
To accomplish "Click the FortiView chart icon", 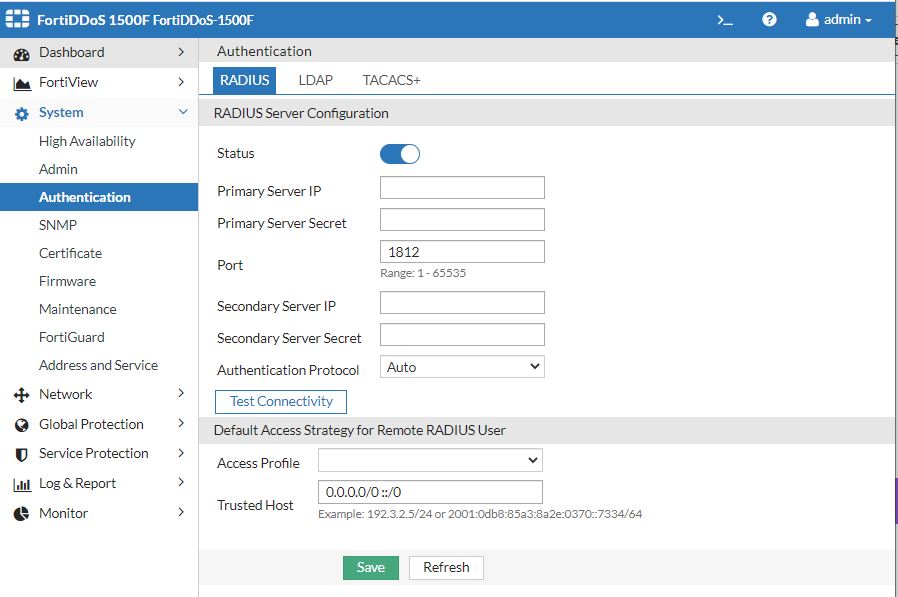I will pyautogui.click(x=22, y=84).
